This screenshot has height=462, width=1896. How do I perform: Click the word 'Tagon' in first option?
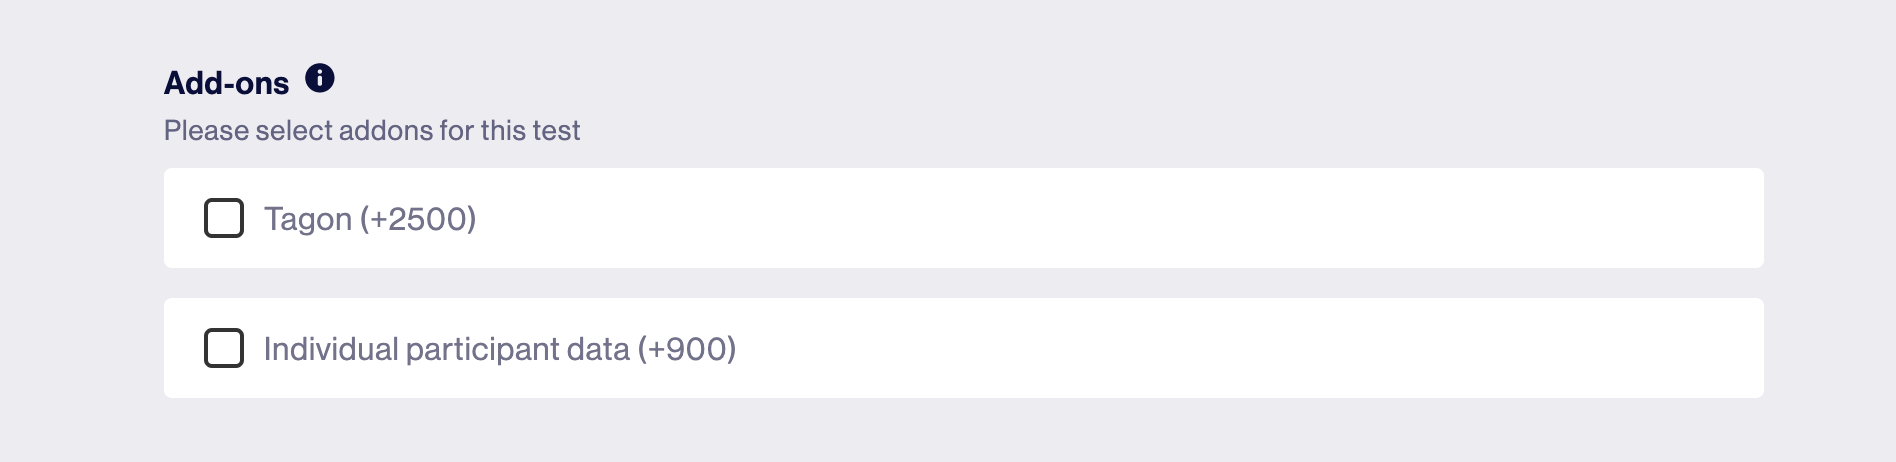[x=308, y=220]
